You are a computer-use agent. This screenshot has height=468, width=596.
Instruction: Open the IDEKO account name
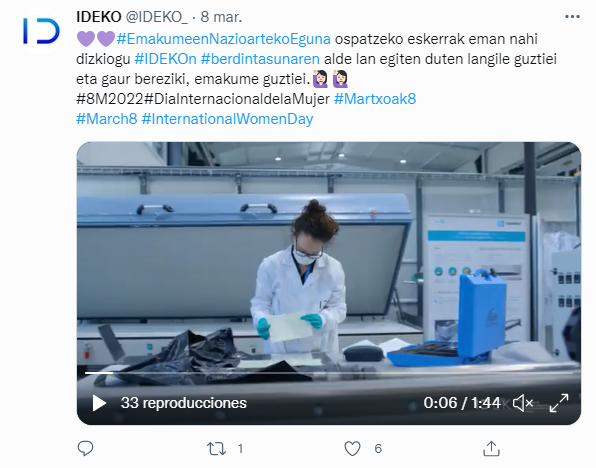(x=99, y=17)
